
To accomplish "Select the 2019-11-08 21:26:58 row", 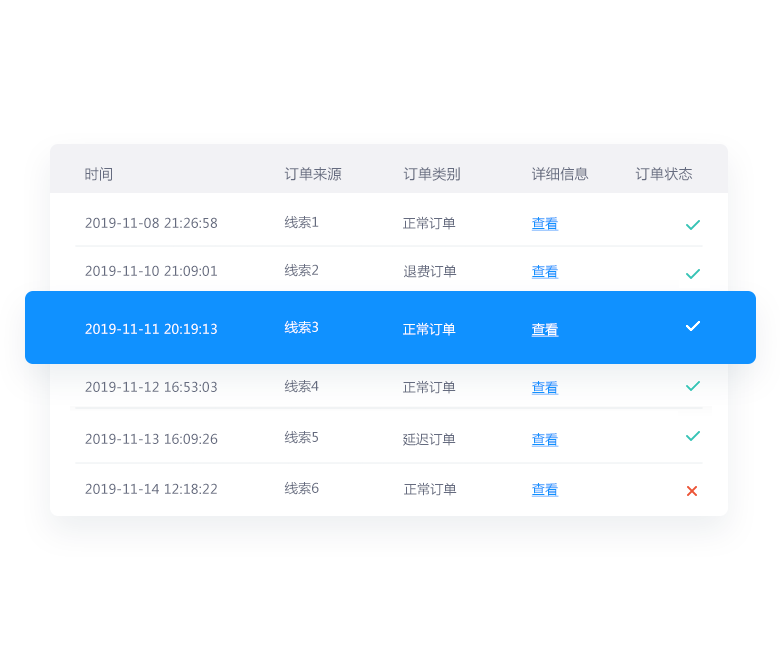I will pos(151,223).
